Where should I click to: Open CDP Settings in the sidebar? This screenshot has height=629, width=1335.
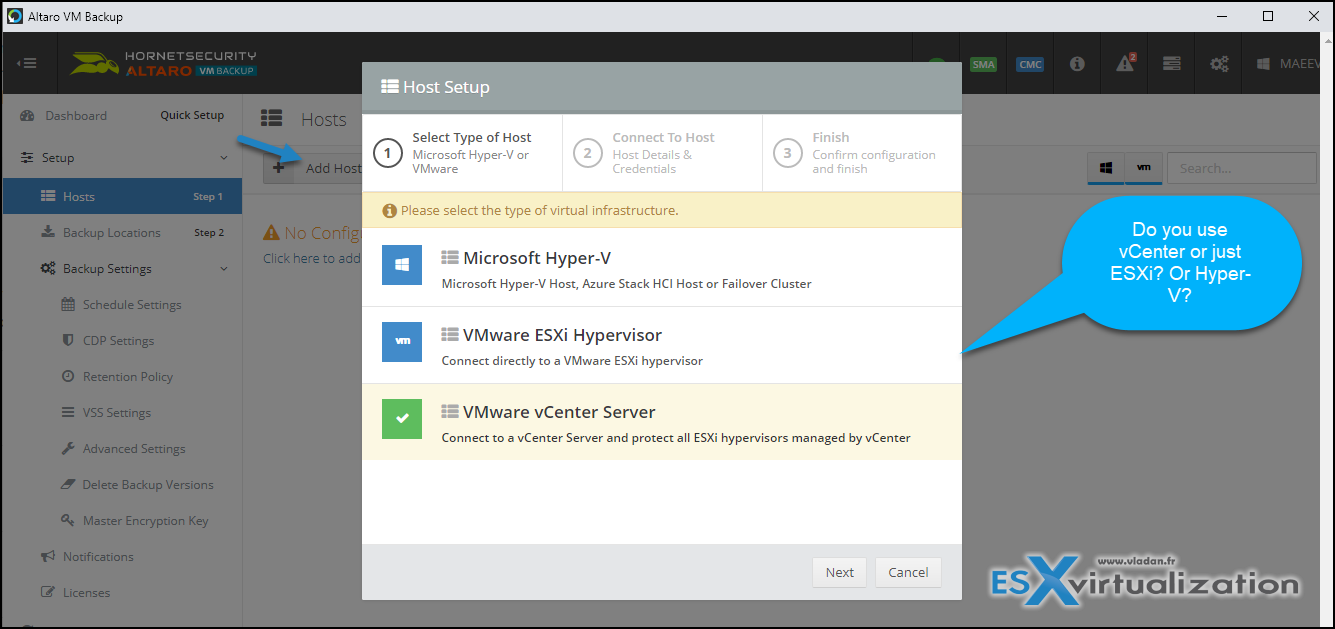coord(118,341)
